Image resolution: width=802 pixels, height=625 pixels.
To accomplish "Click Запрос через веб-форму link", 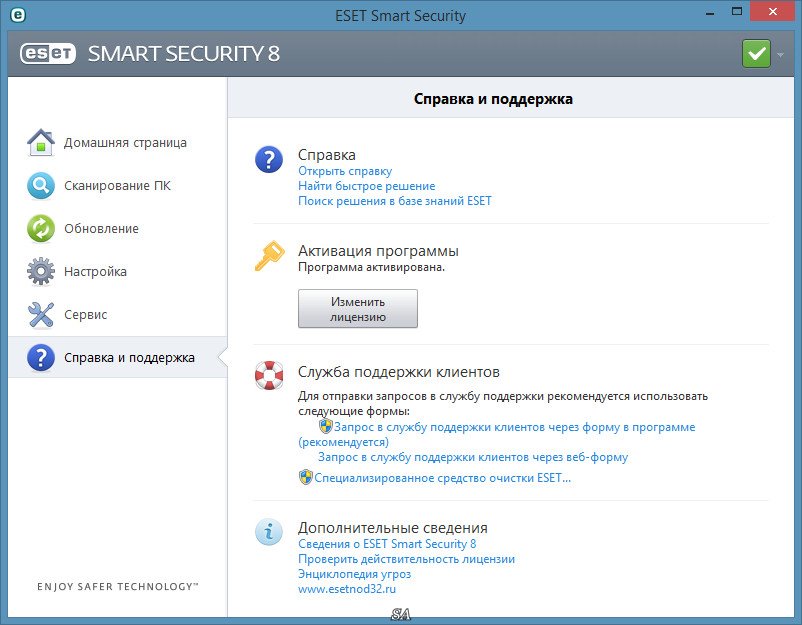I will [x=473, y=457].
